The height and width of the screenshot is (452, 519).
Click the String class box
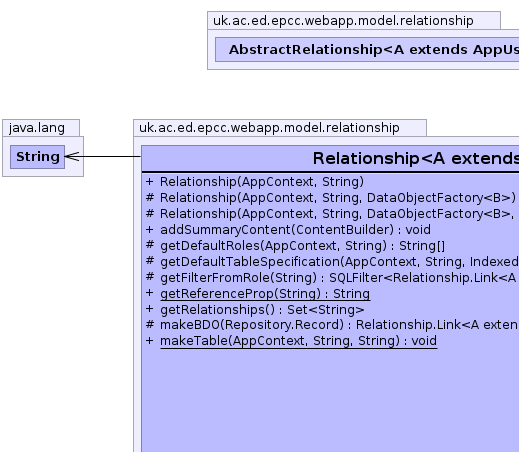point(37,157)
